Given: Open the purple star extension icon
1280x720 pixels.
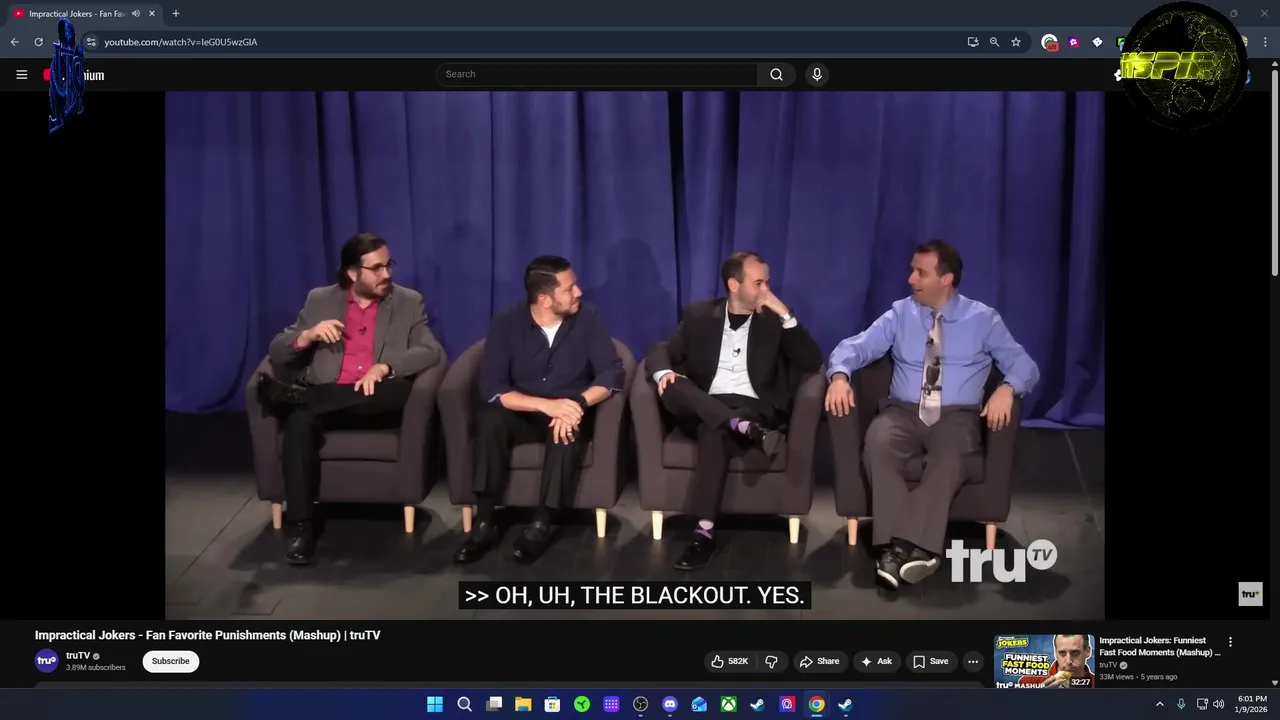Looking at the screenshot, I should click(x=1074, y=42).
